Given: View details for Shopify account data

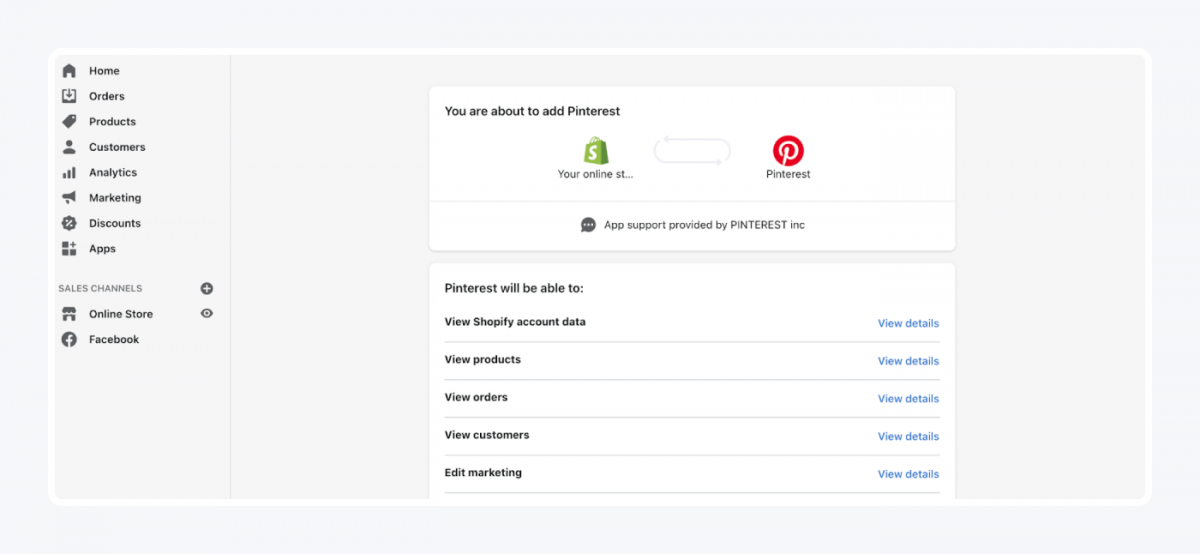Looking at the screenshot, I should tap(908, 323).
